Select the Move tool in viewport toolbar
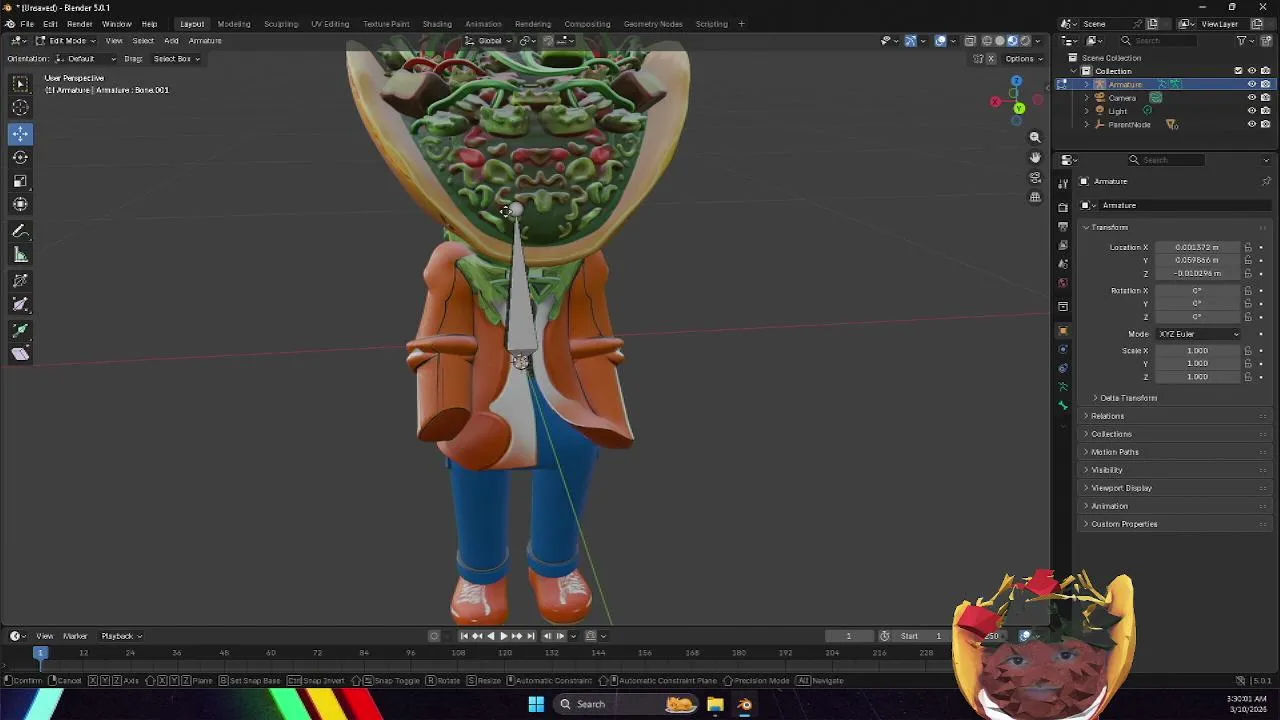 click(20, 134)
